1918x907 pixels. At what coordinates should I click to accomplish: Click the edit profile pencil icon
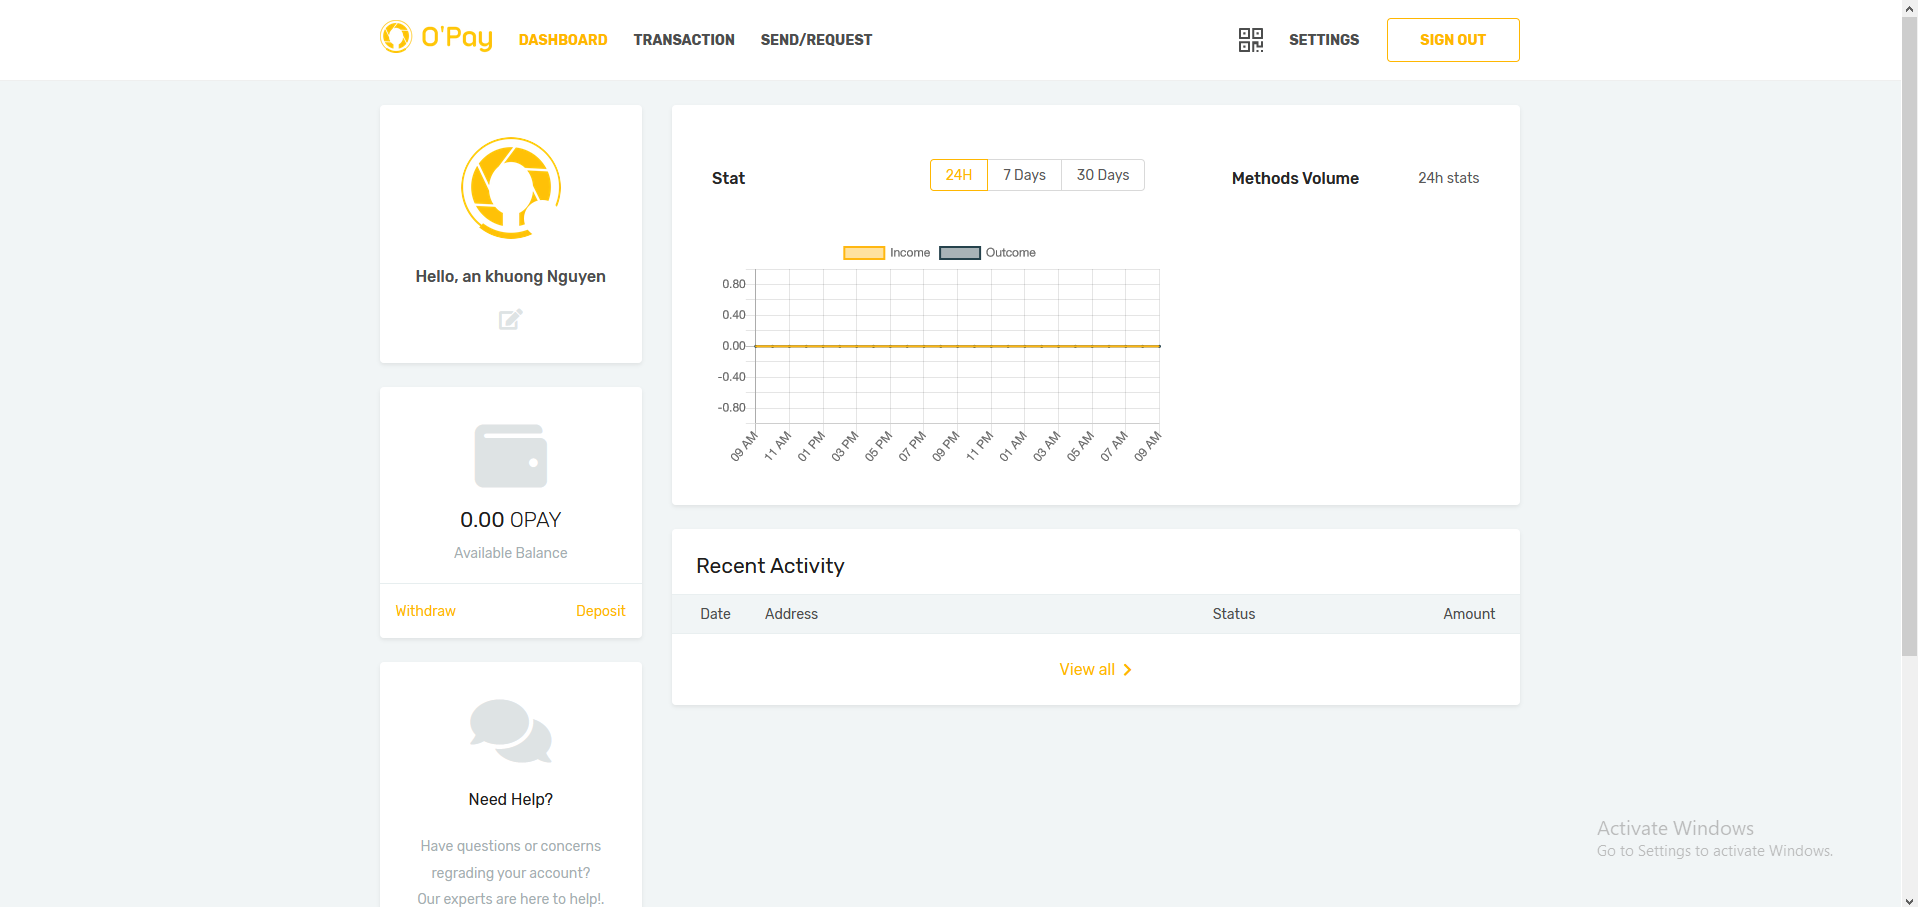[x=510, y=320]
